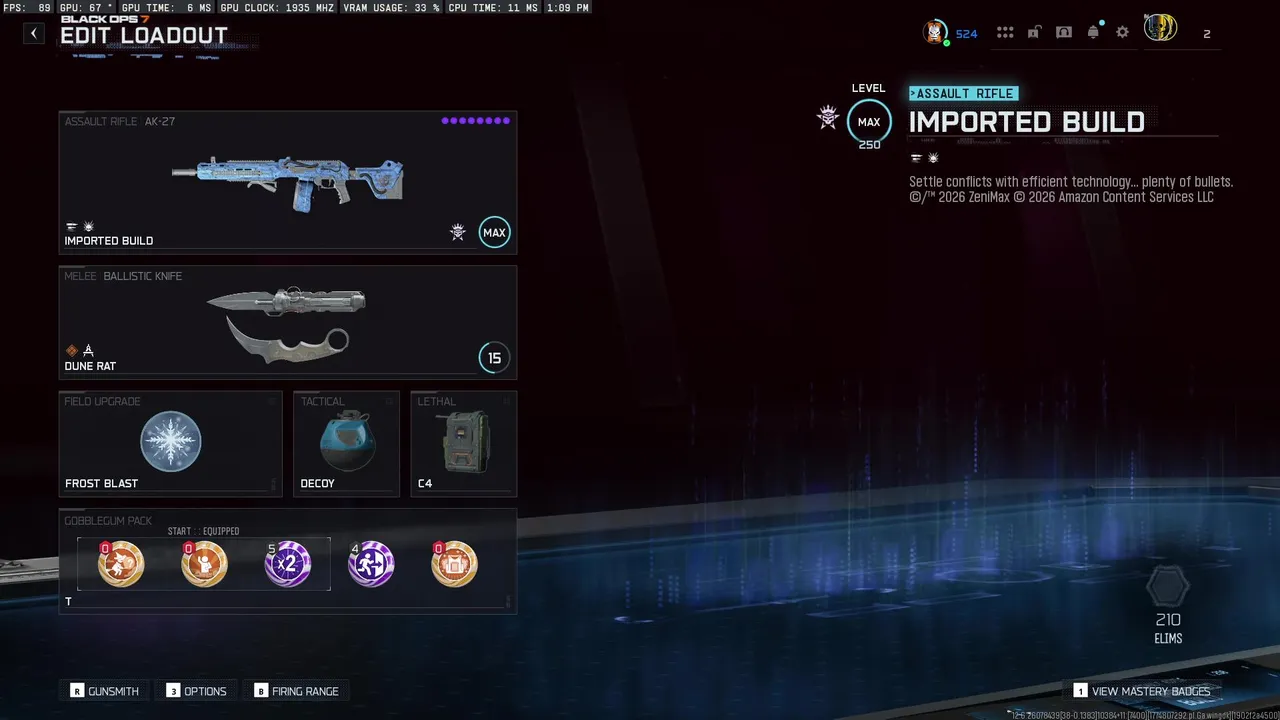Click the hexagon 210 Elims badge
This screenshot has height=720, width=1280.
(1167, 587)
